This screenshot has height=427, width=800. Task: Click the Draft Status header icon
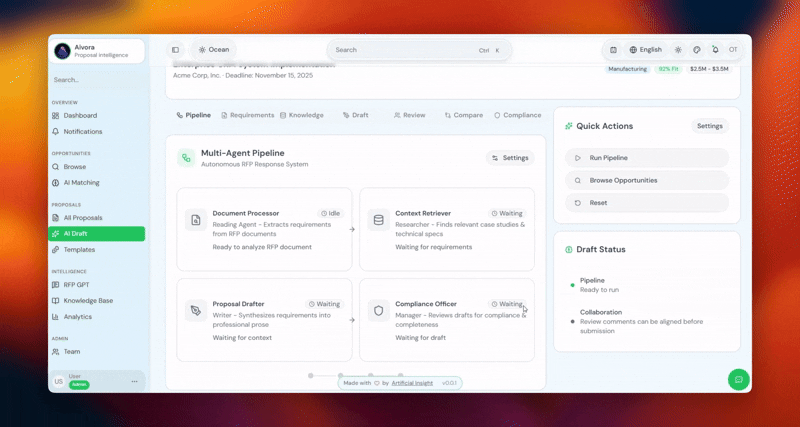tap(568, 249)
